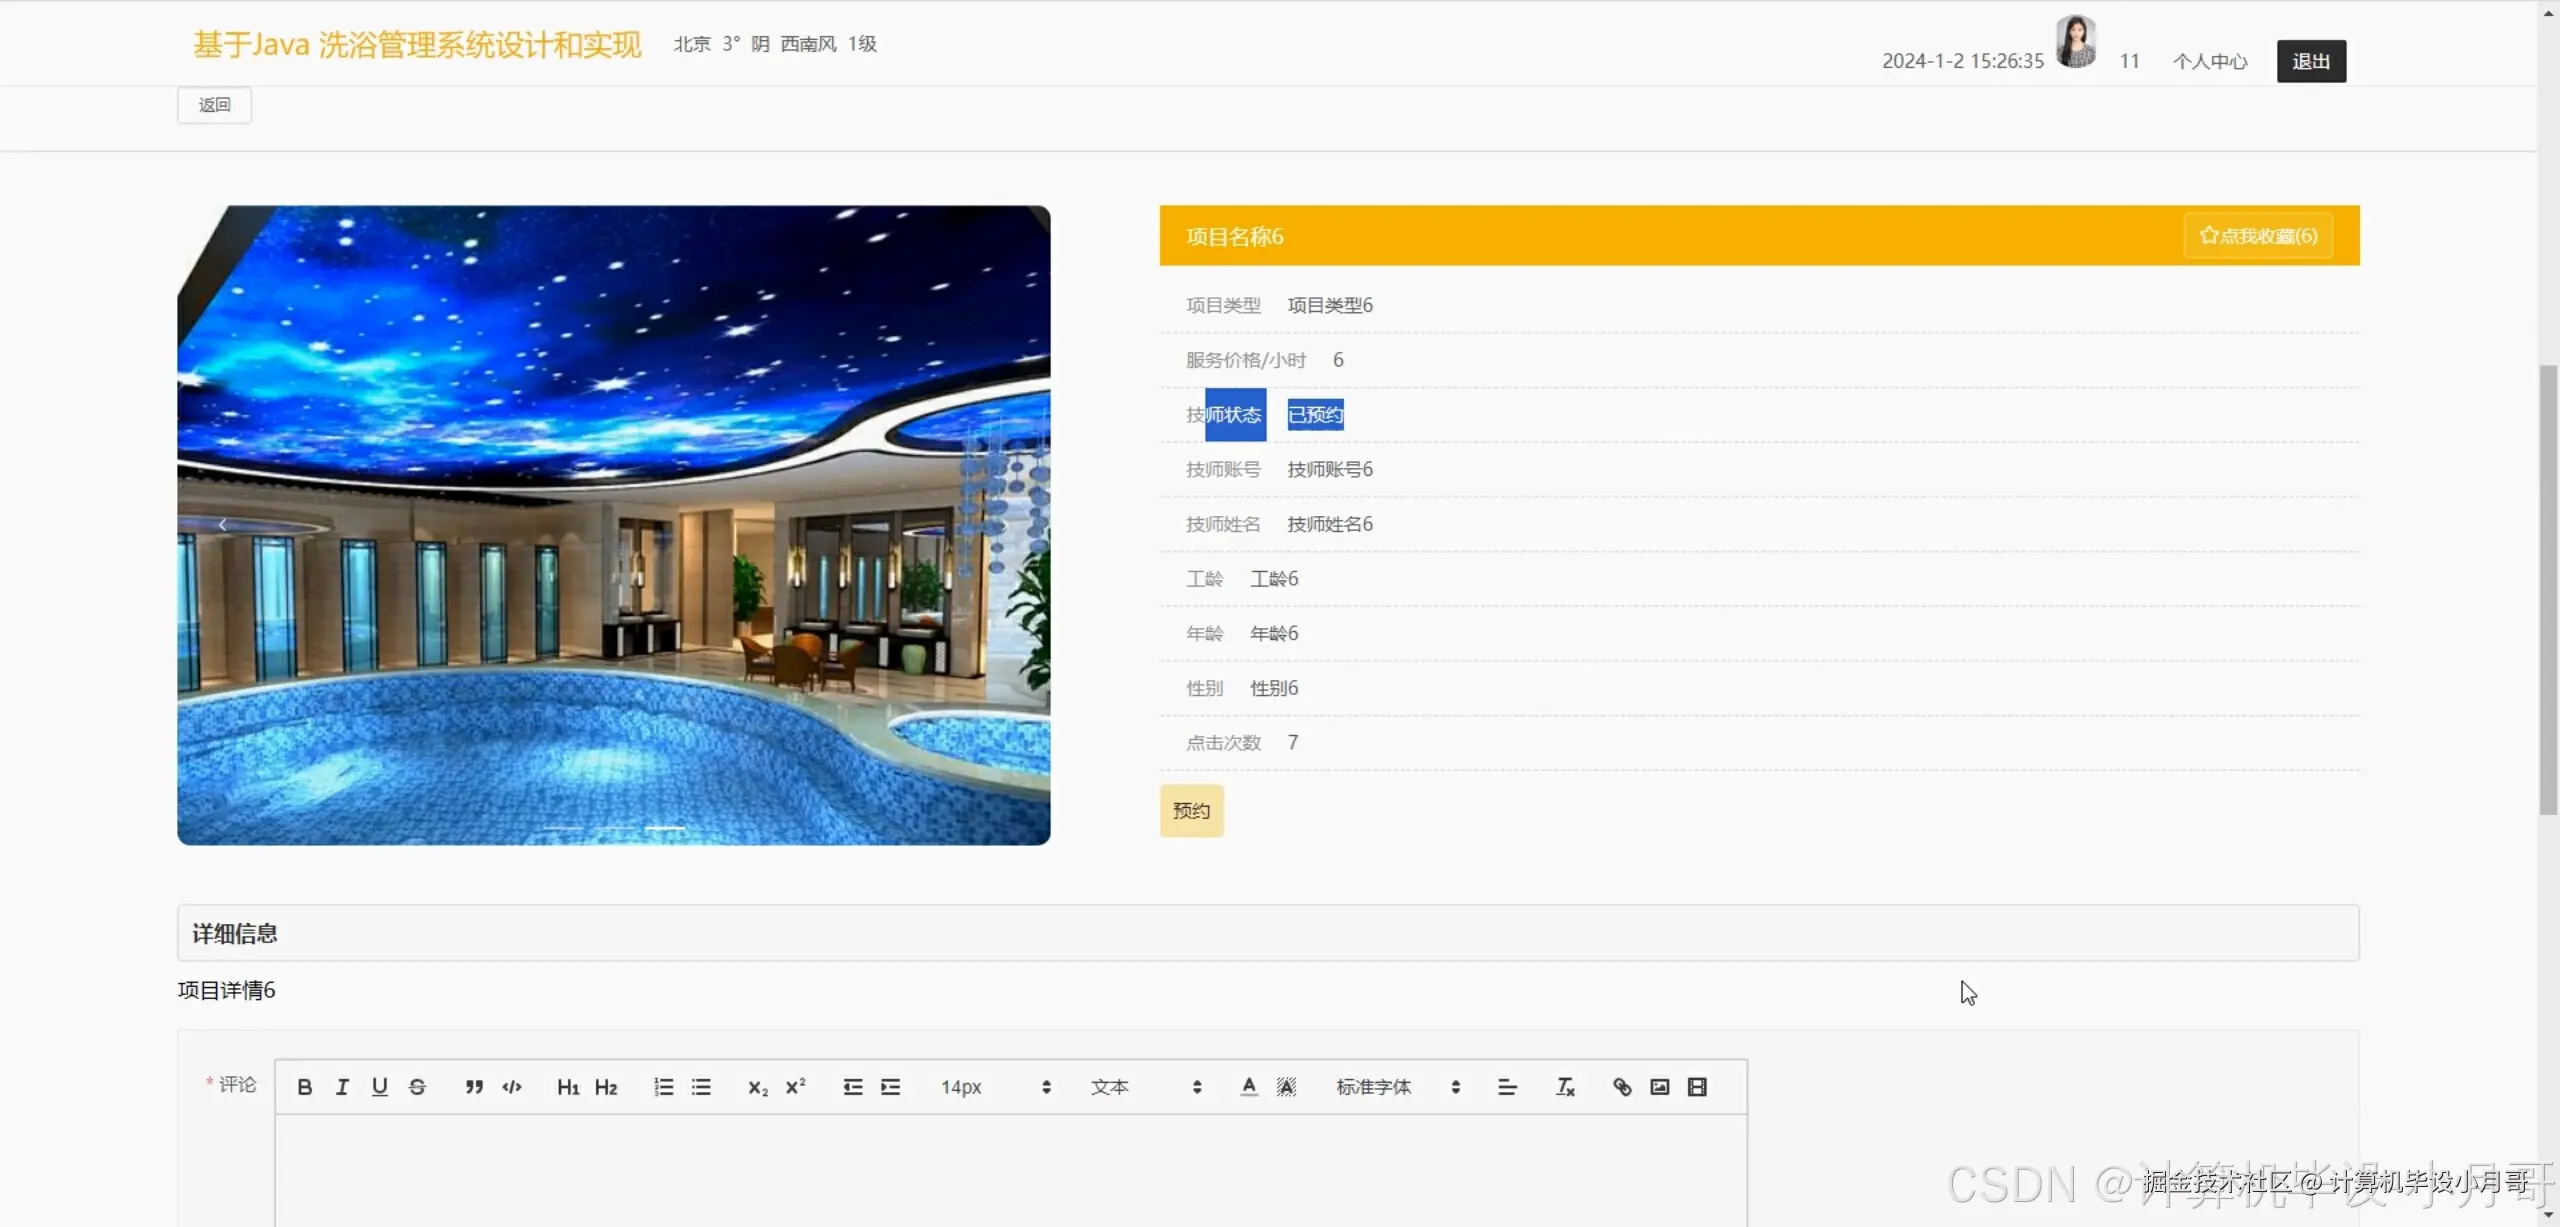This screenshot has height=1227, width=2560.
Task: Toggle H1 heading style
Action: click(x=568, y=1087)
